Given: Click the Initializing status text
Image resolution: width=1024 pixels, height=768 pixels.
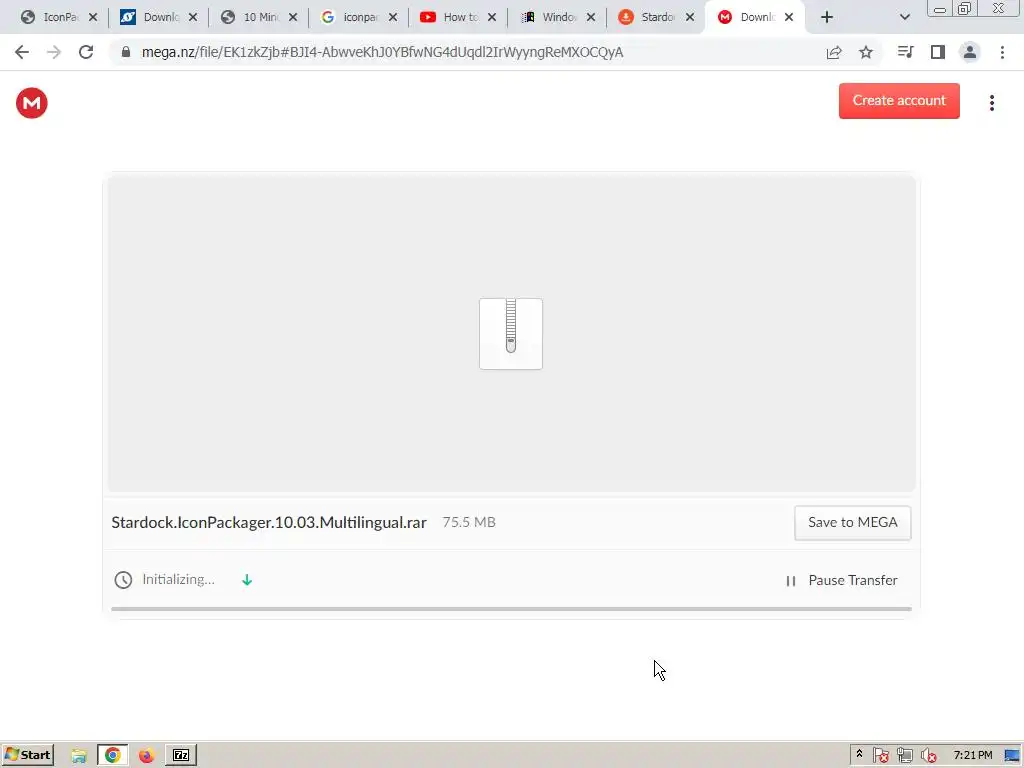Looking at the screenshot, I should click(178, 580).
